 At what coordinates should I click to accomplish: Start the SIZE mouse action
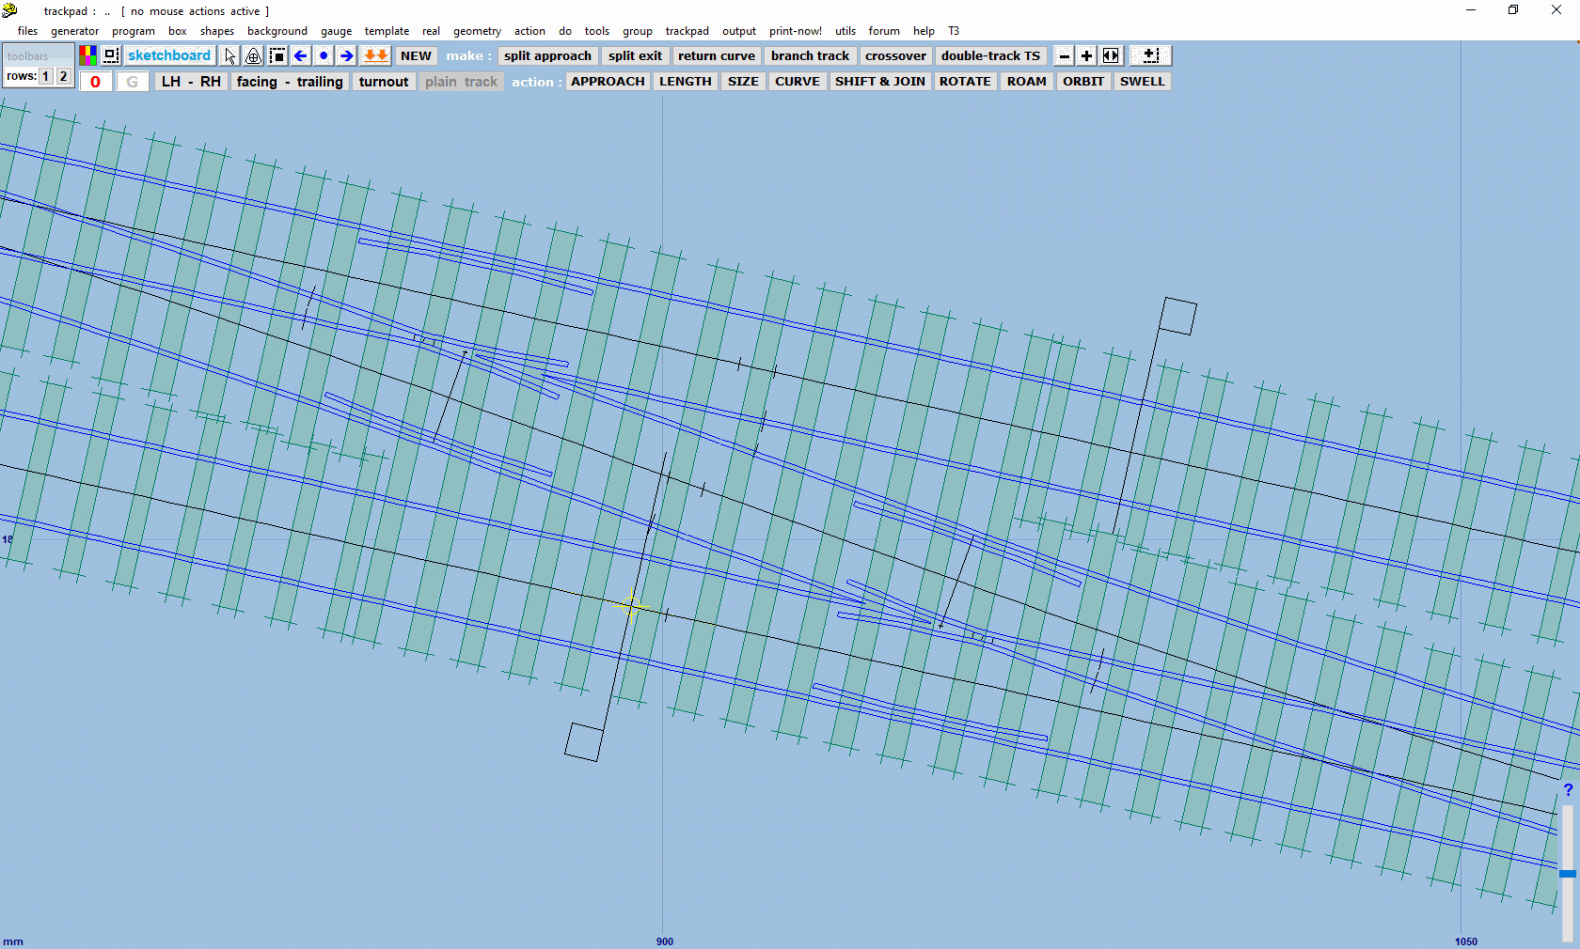click(743, 82)
